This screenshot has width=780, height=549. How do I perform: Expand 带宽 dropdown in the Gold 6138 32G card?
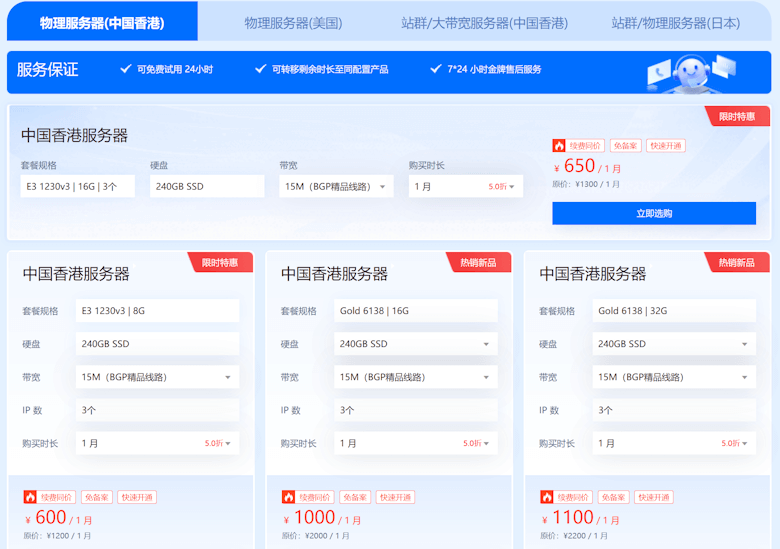coord(674,377)
